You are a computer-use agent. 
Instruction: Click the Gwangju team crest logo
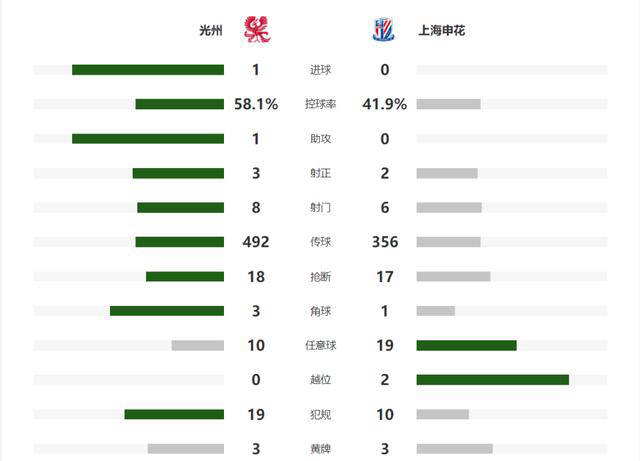[x=257, y=30]
